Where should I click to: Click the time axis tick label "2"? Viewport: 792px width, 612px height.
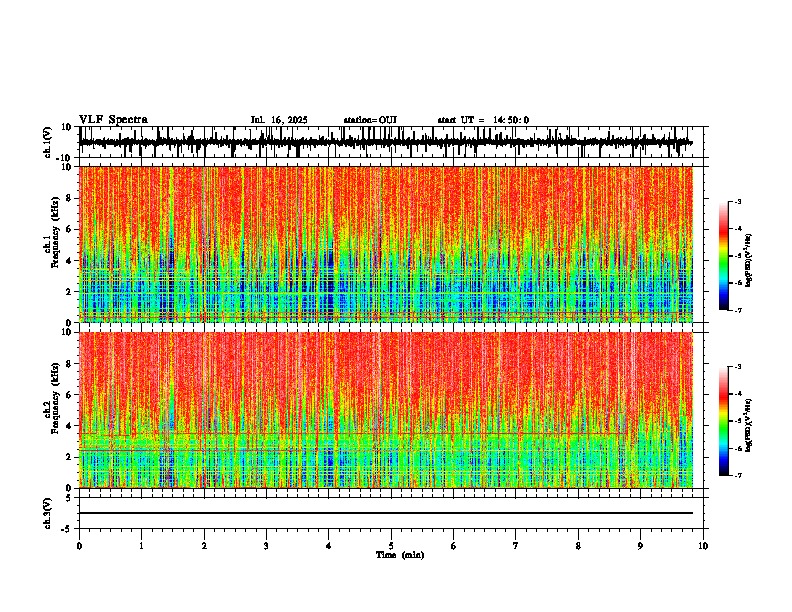[204, 546]
